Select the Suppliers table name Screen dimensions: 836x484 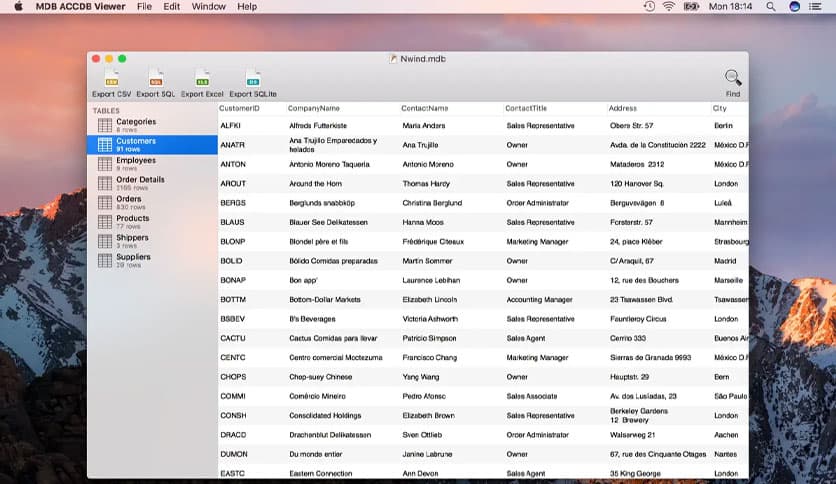134,256
